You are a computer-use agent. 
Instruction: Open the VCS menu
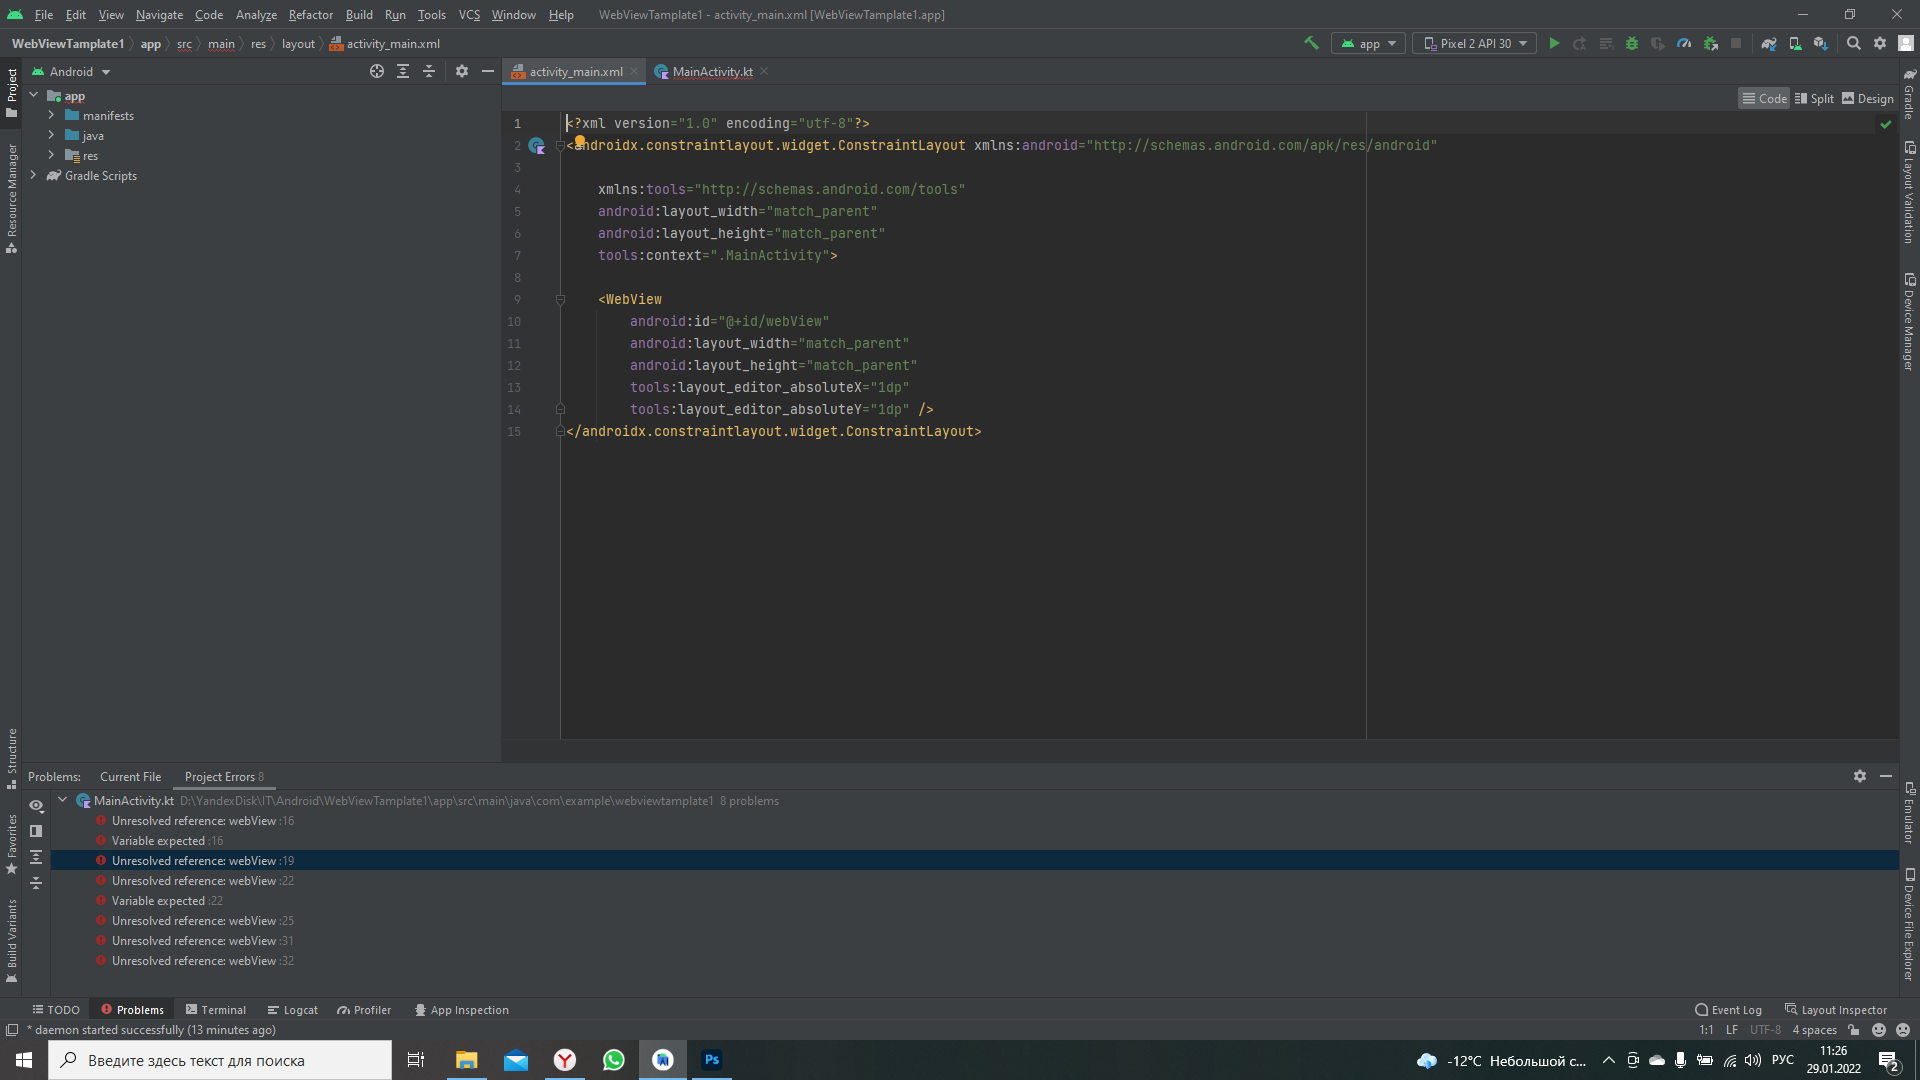[469, 14]
